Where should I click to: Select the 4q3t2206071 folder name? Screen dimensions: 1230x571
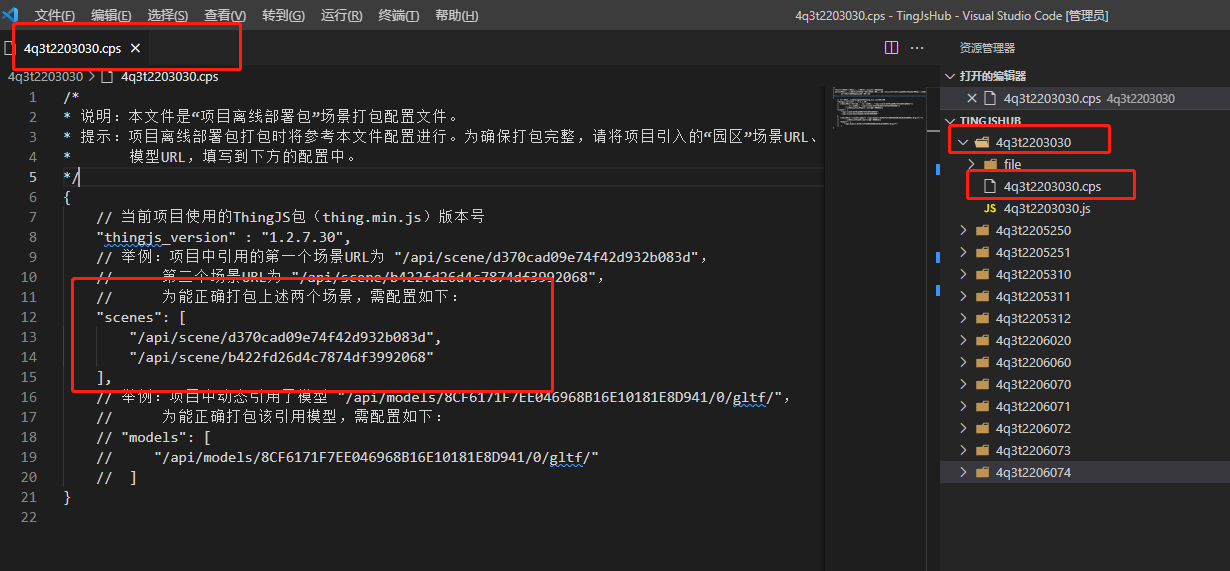pyautogui.click(x=1033, y=406)
